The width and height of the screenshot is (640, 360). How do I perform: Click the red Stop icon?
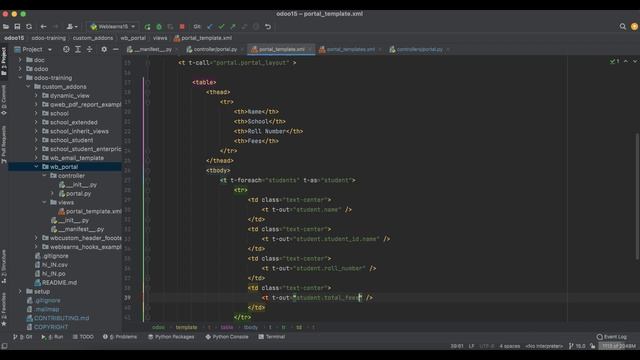click(x=182, y=27)
